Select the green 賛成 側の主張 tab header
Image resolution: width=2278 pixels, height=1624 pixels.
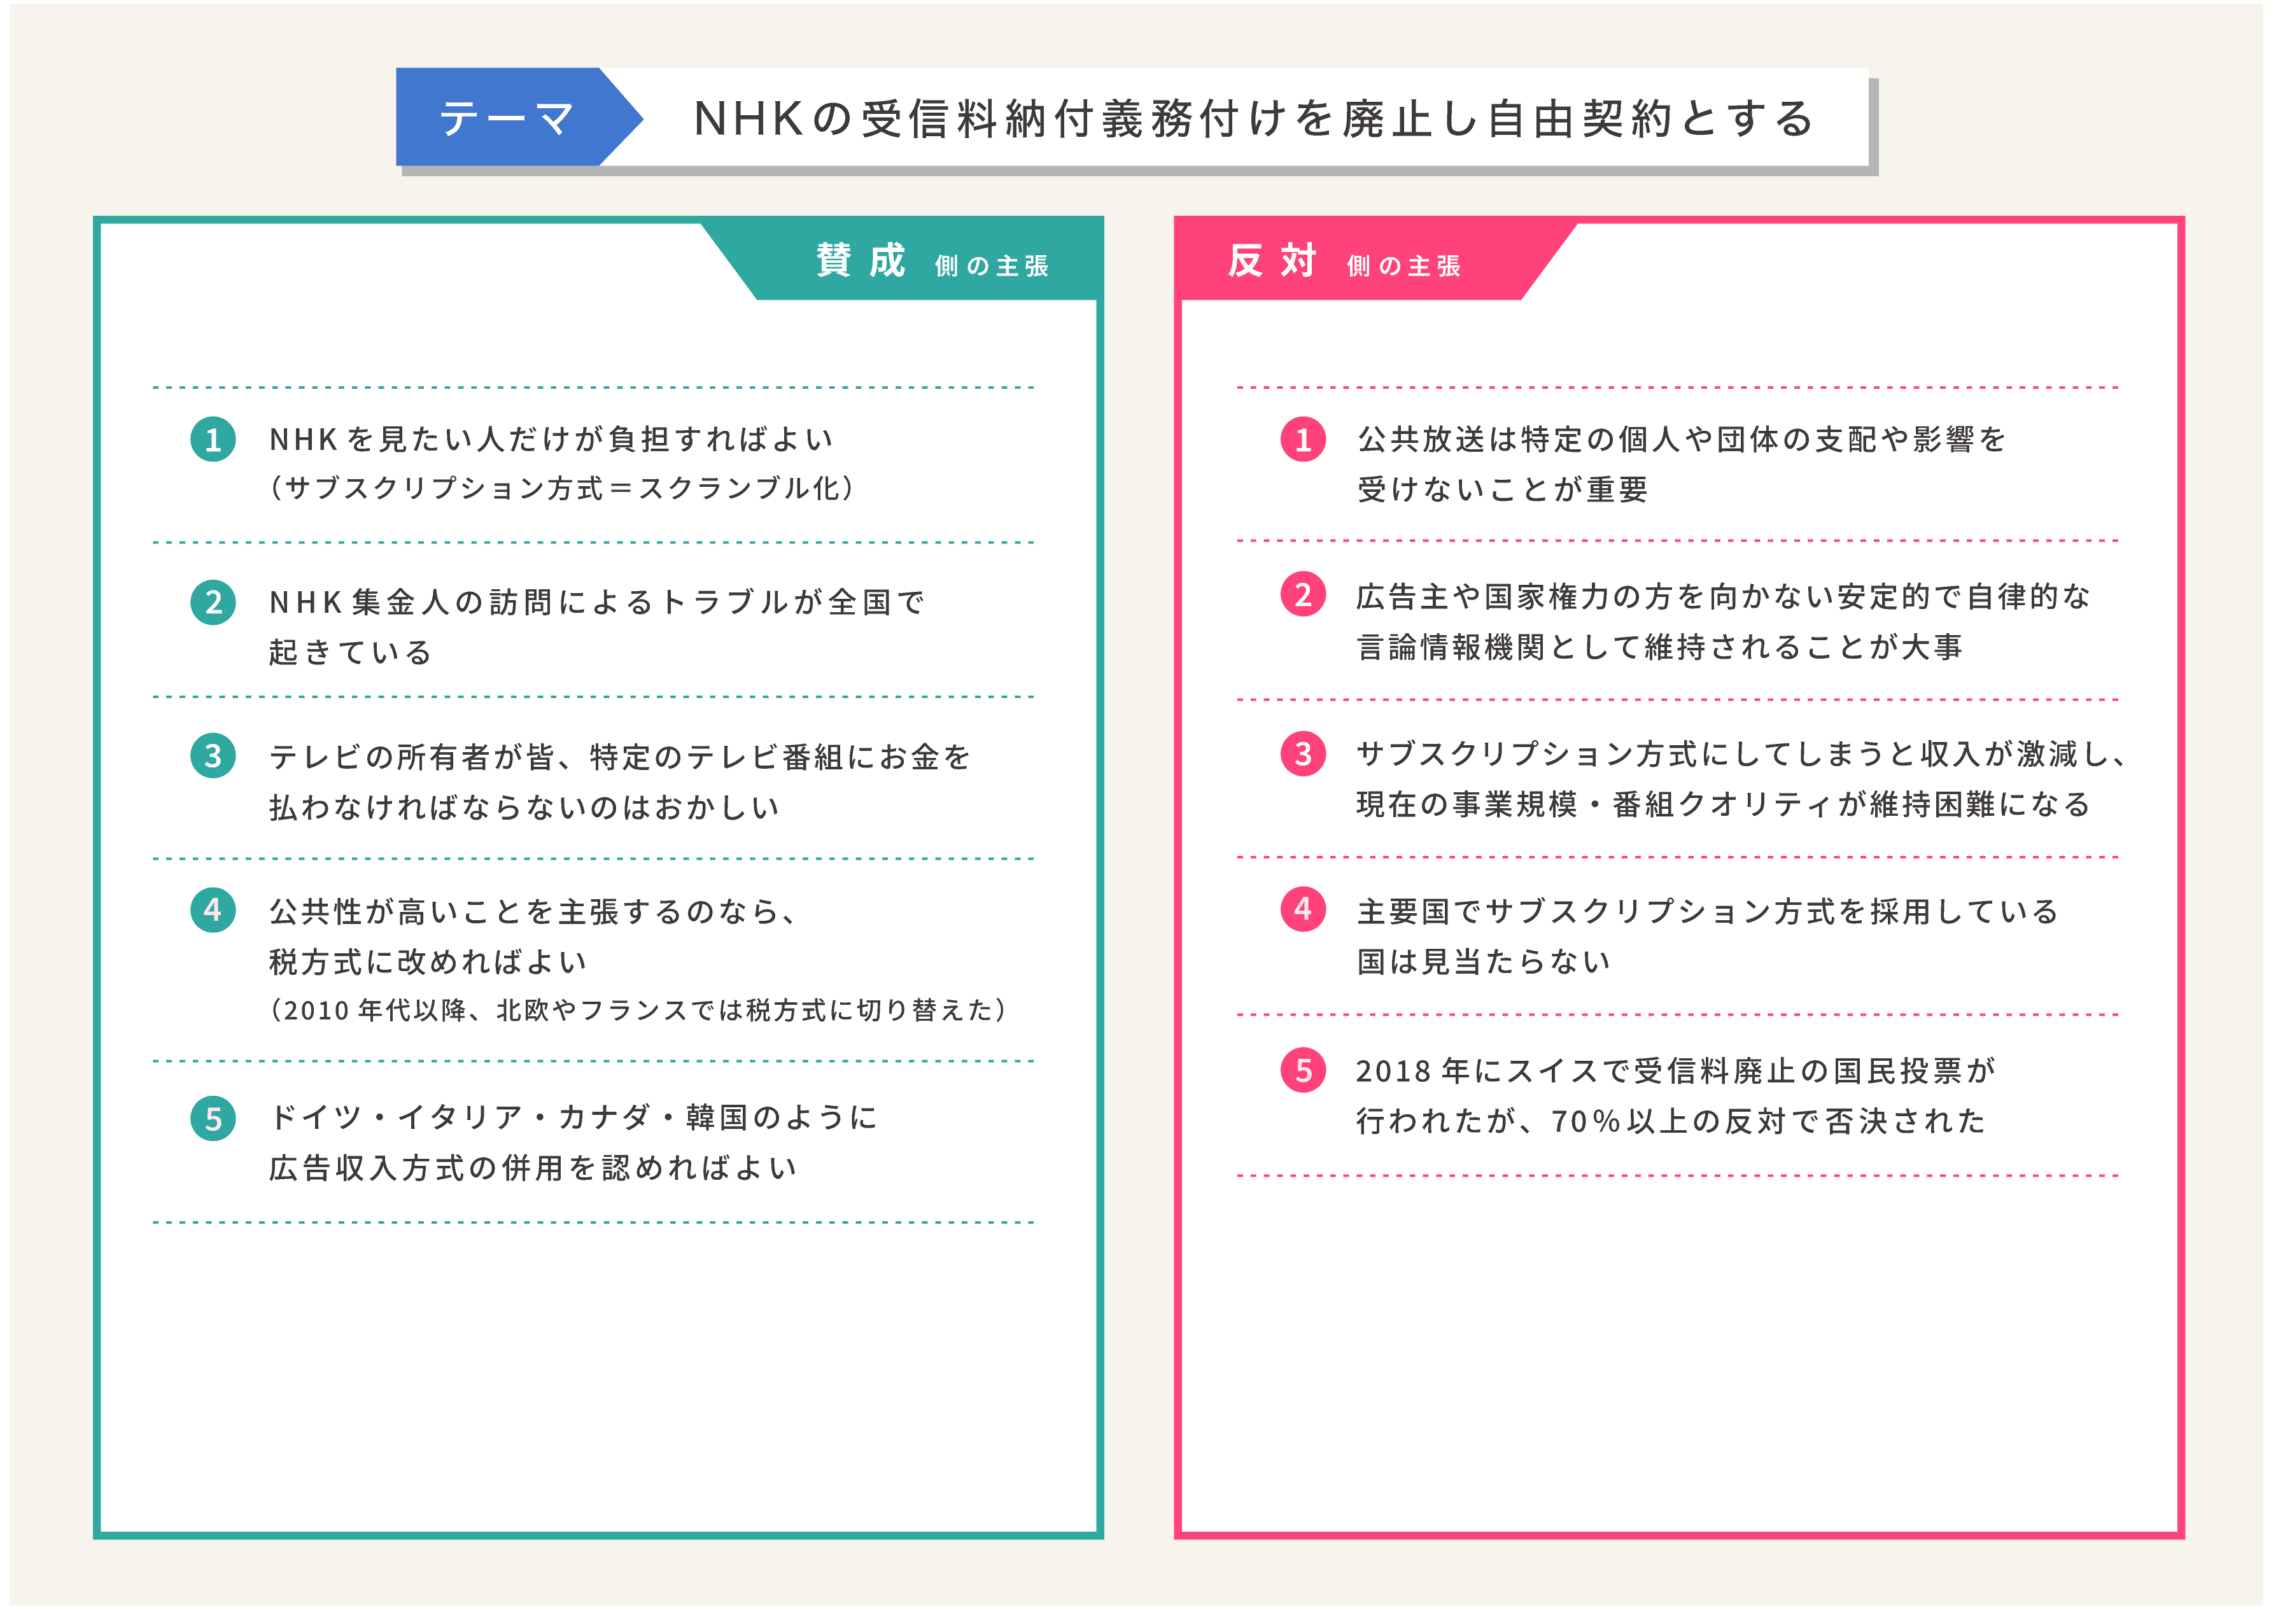point(902,260)
